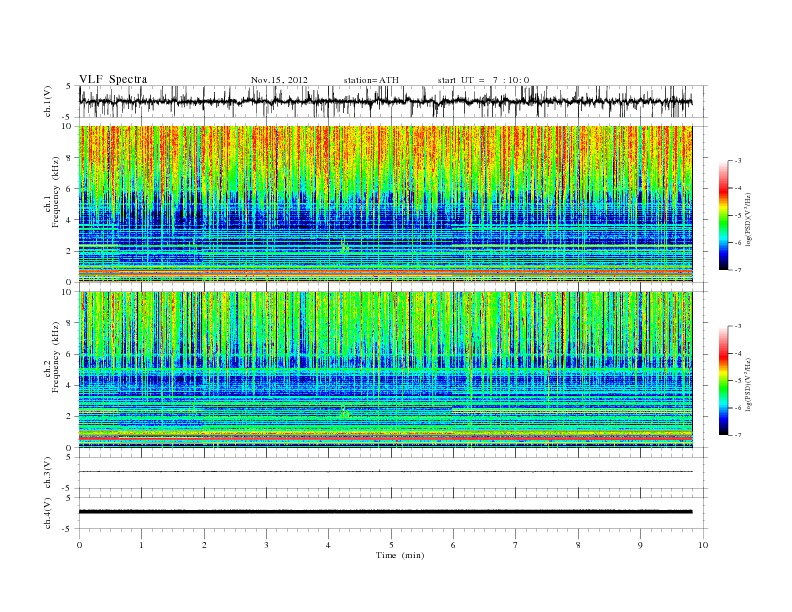Screen dimensions: 792x612
Task: Click time axis tick label "10"
Action: pos(703,545)
